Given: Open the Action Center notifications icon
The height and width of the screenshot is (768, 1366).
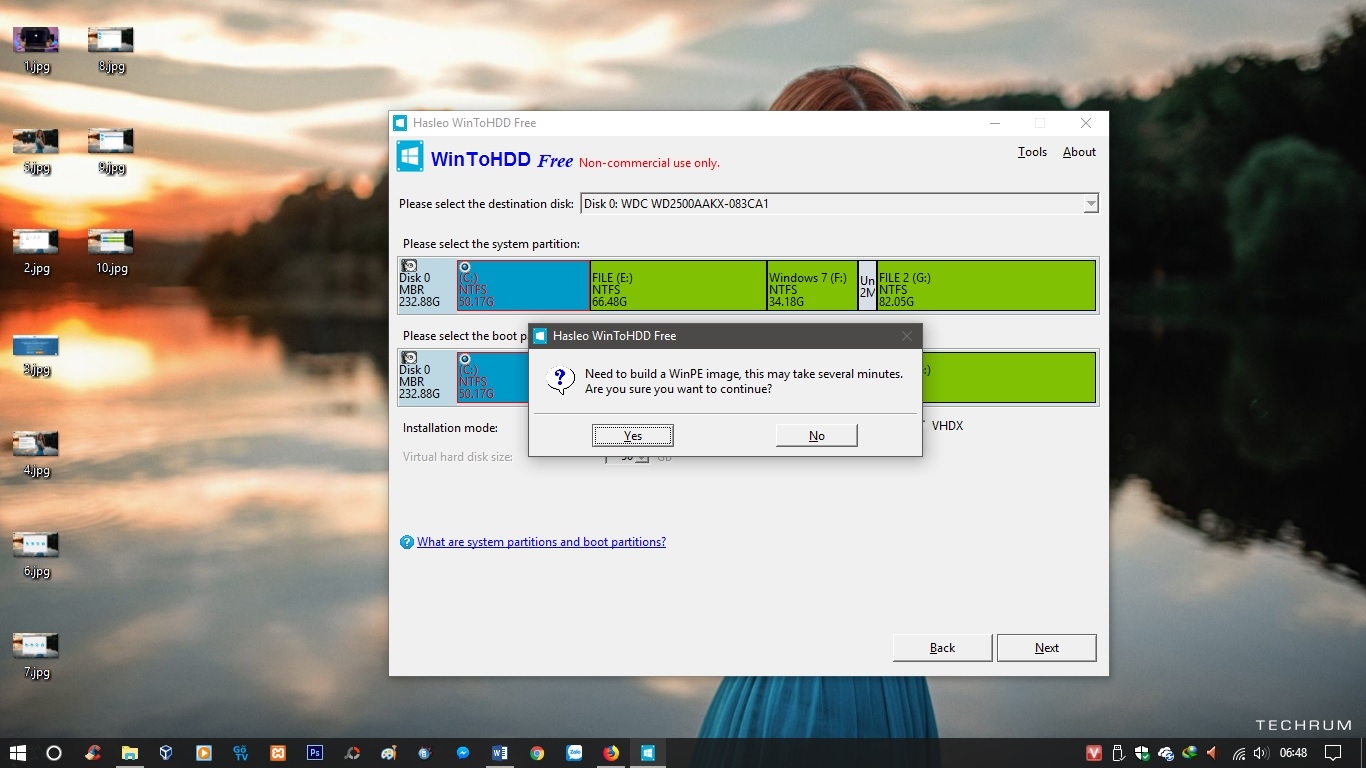Looking at the screenshot, I should [x=1333, y=753].
